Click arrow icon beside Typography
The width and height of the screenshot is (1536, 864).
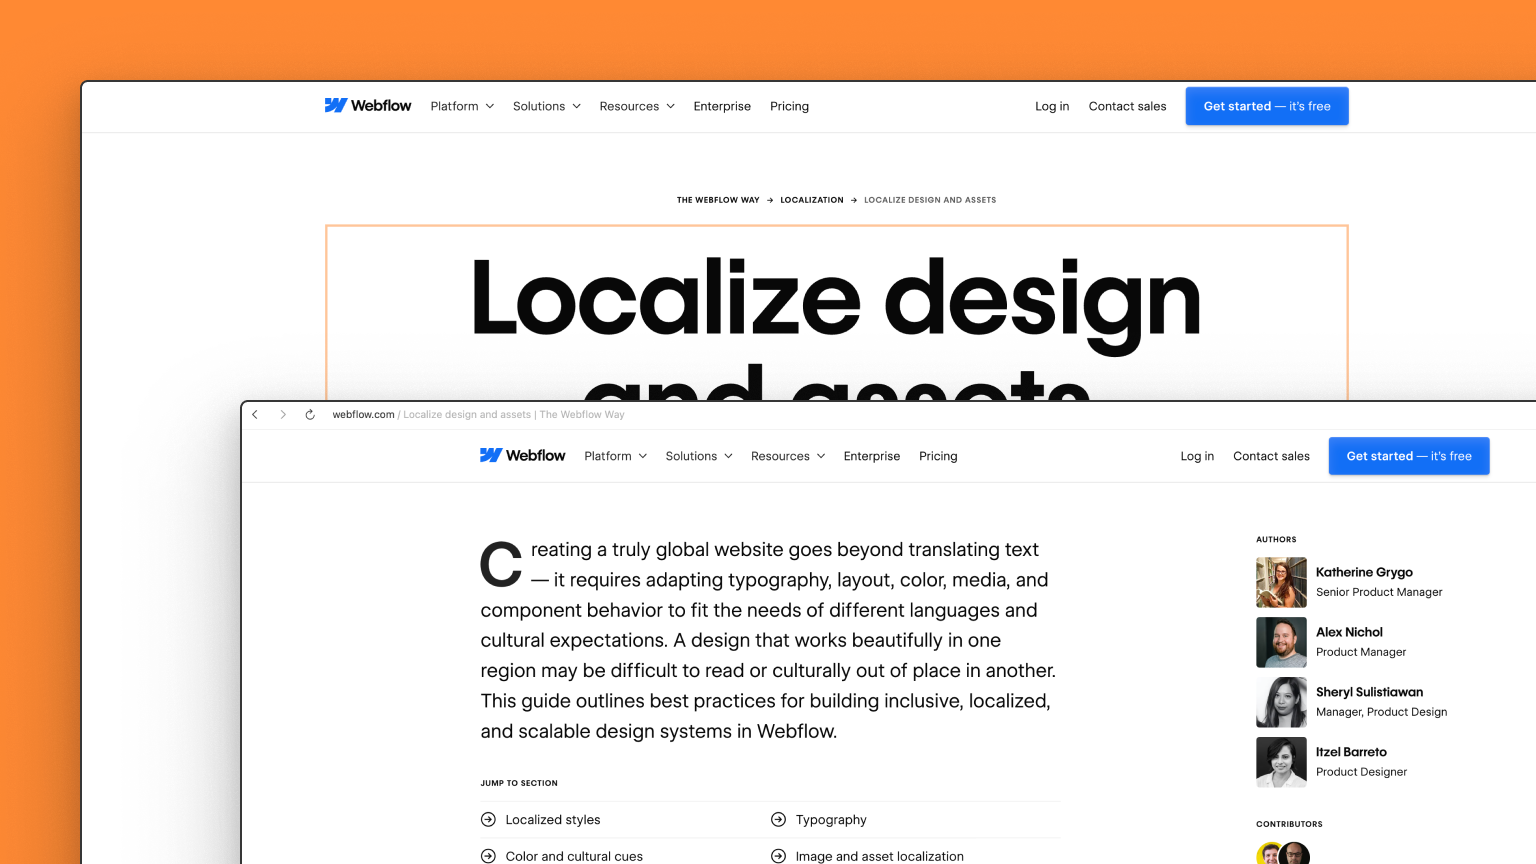click(x=778, y=820)
